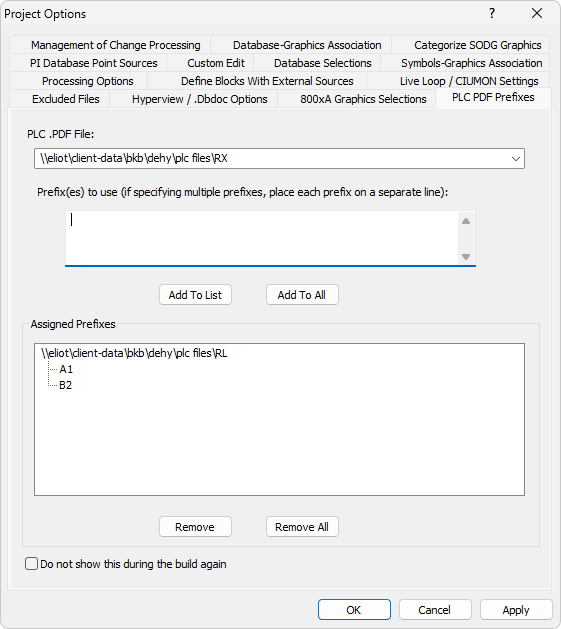
Task: Open the Custom Edit tab
Action: [210, 63]
